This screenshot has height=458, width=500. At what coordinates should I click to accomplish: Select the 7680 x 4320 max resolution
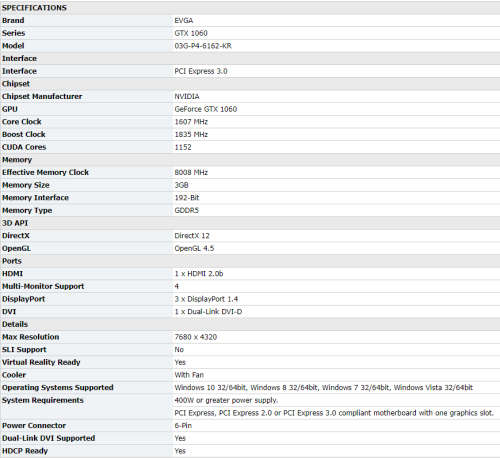(196, 337)
